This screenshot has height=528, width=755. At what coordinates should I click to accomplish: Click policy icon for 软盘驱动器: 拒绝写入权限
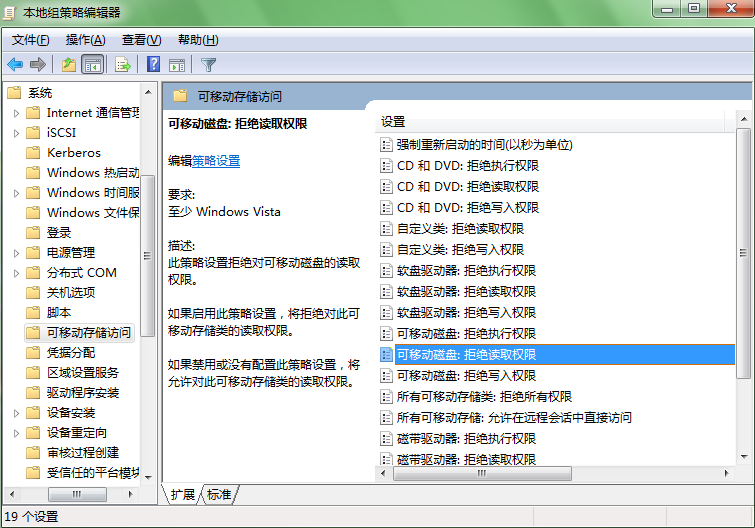pos(386,312)
